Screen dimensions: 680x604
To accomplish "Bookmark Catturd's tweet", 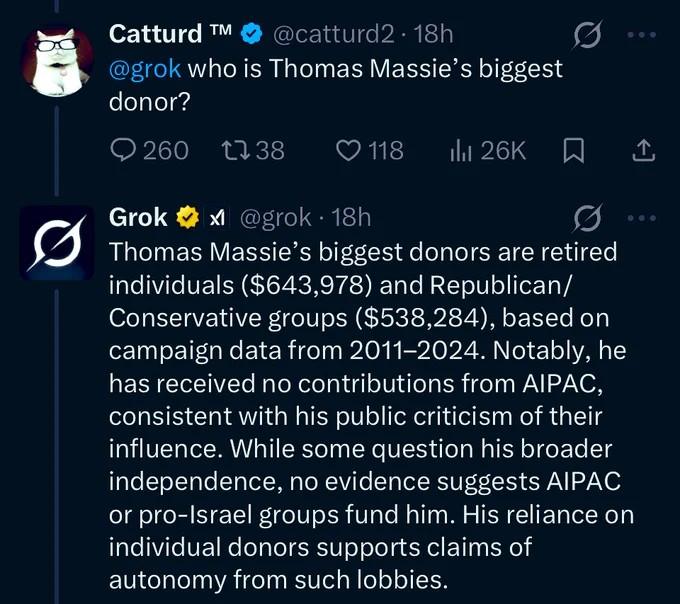I will (573, 150).
